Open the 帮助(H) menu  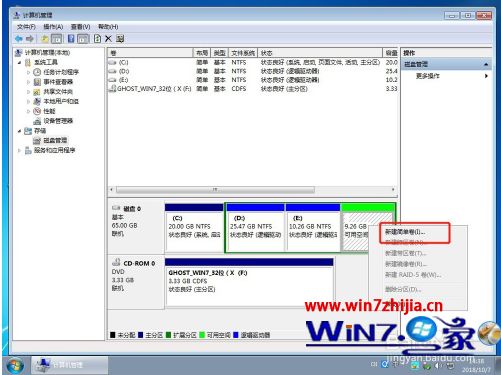coord(108,27)
